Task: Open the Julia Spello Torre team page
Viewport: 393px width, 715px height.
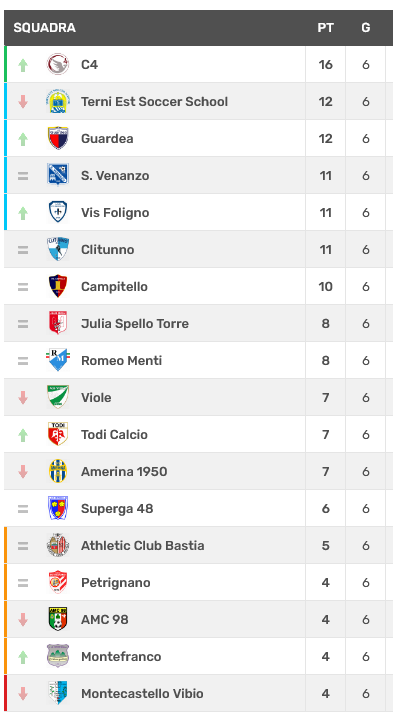Action: click(135, 323)
